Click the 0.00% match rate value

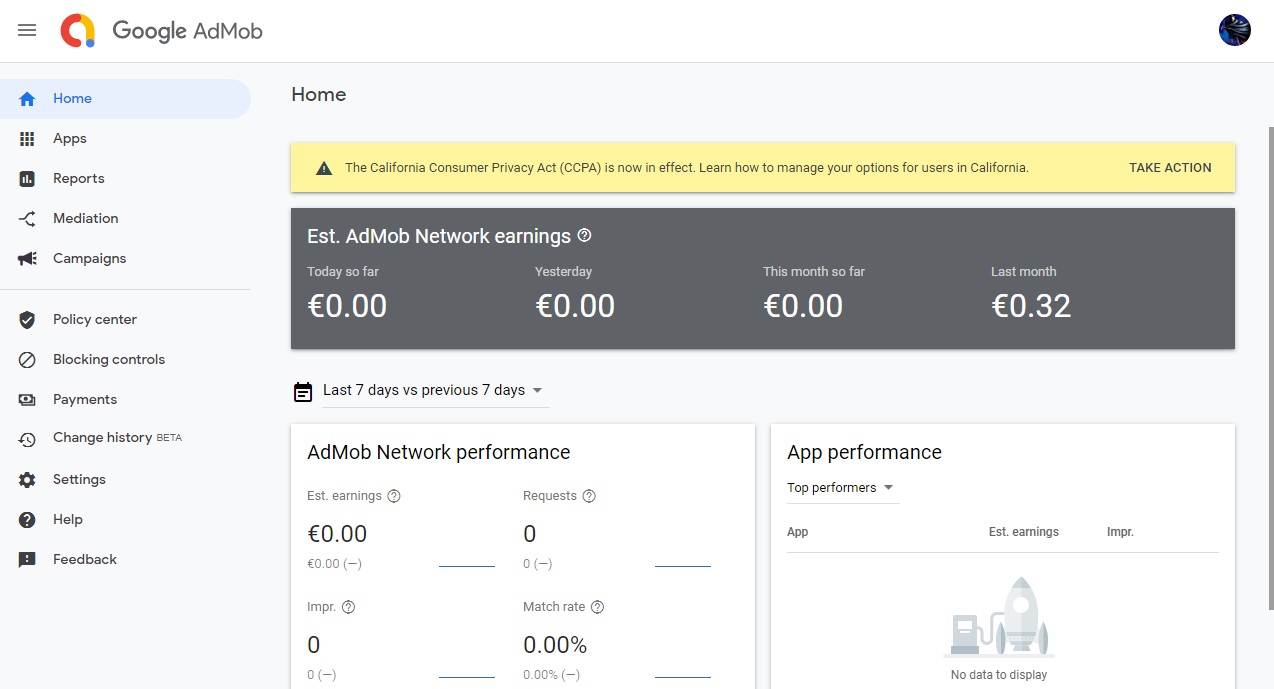coord(555,645)
